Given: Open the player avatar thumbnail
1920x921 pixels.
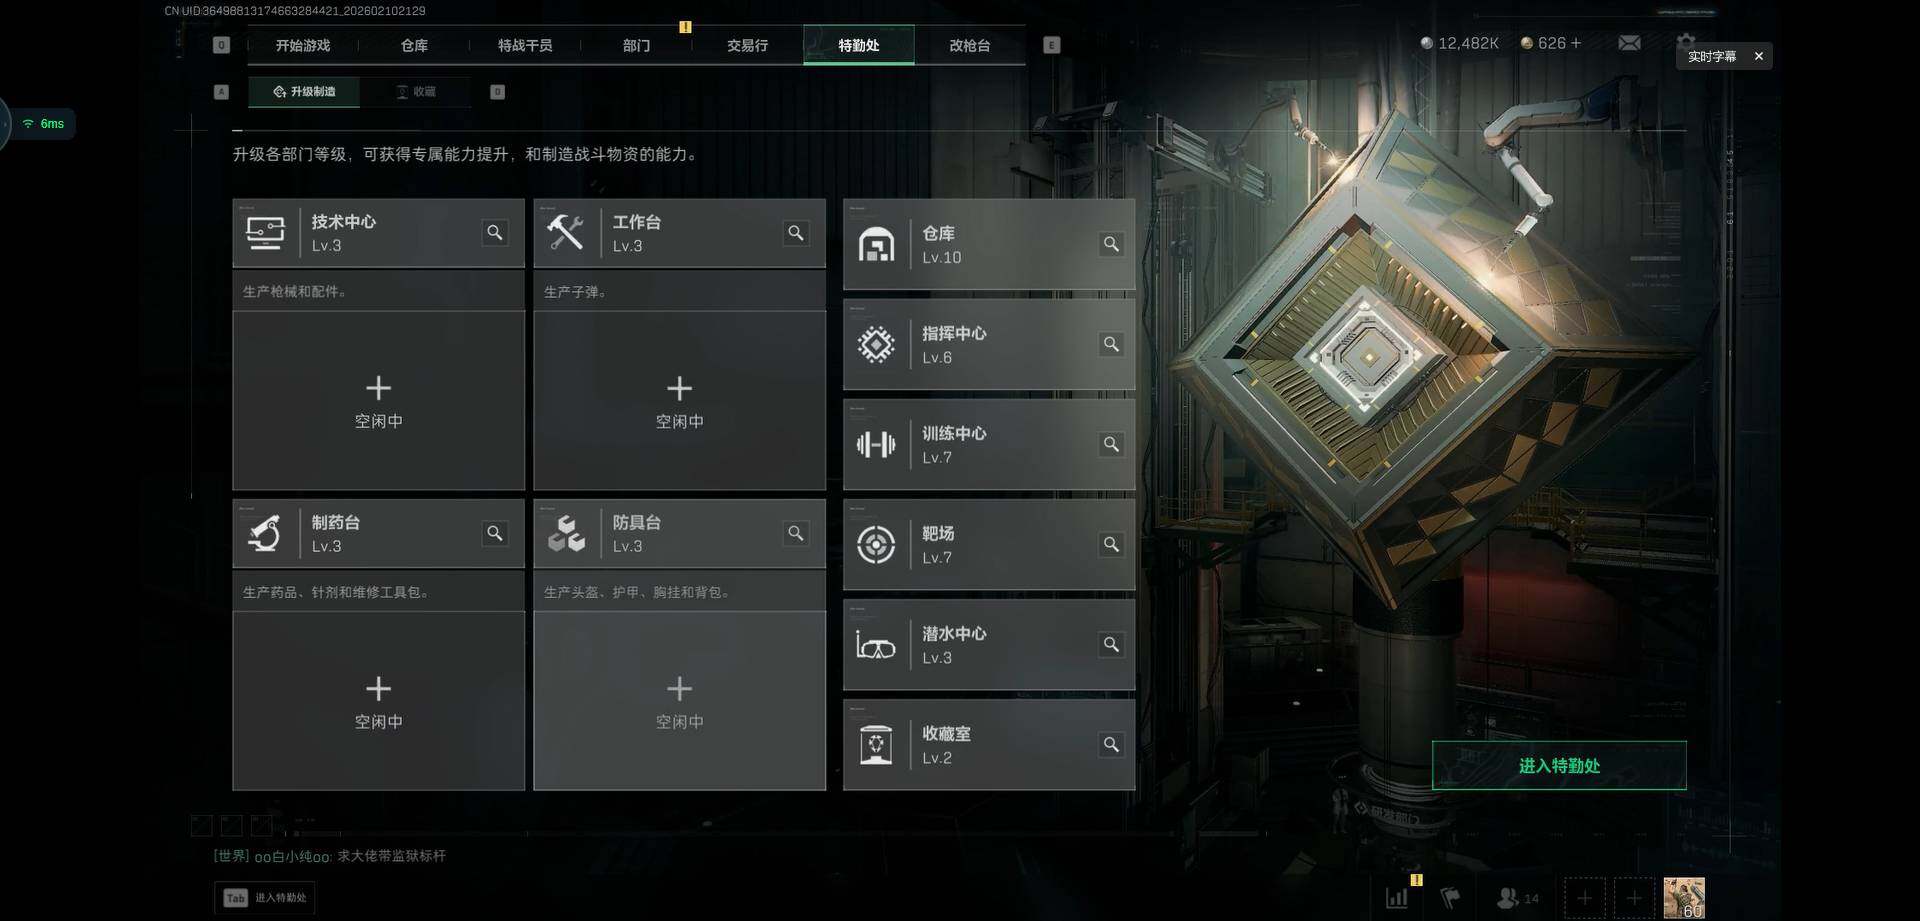Looking at the screenshot, I should click(1684, 898).
